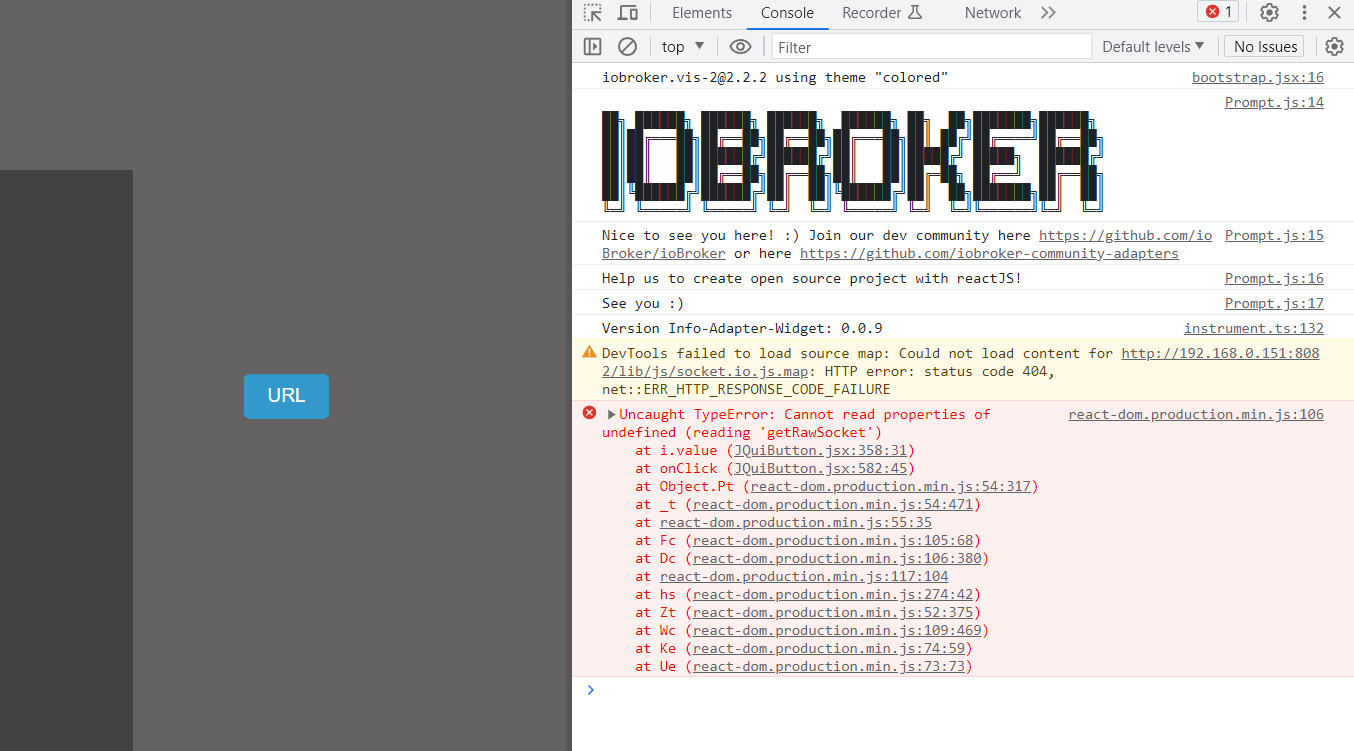Close the DevTools panel
The image size is (1354, 751).
click(x=1334, y=13)
